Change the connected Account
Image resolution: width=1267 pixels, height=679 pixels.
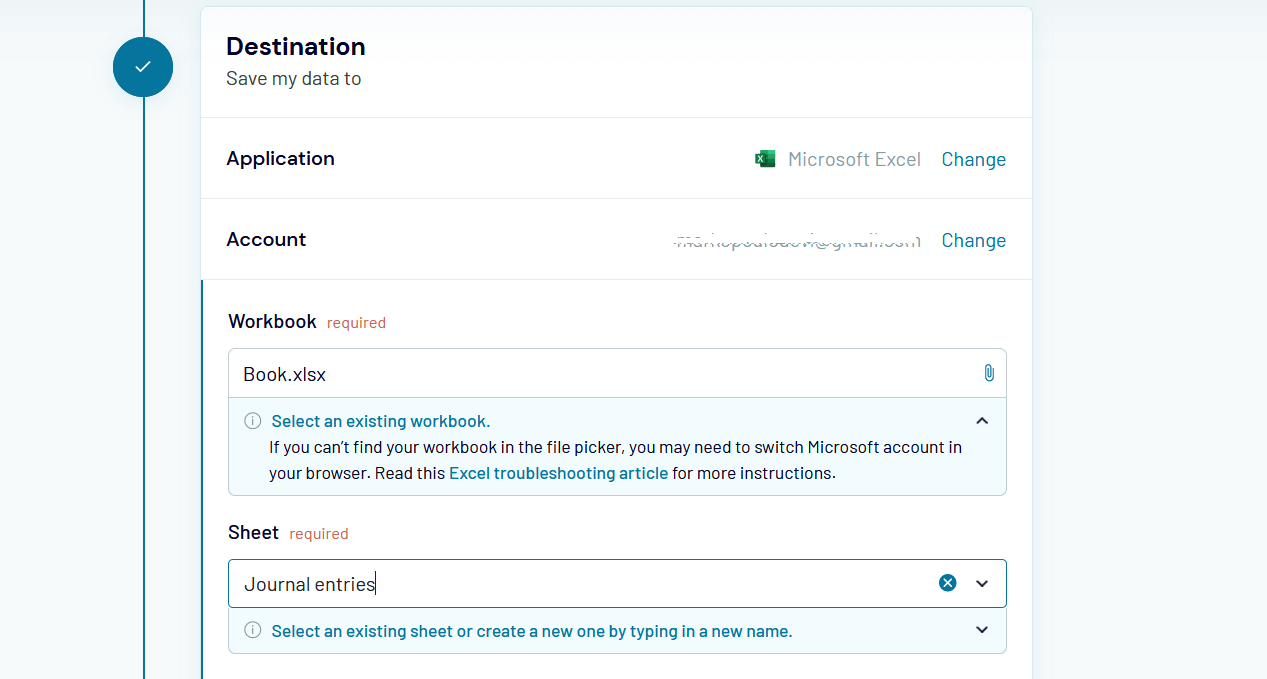[973, 240]
